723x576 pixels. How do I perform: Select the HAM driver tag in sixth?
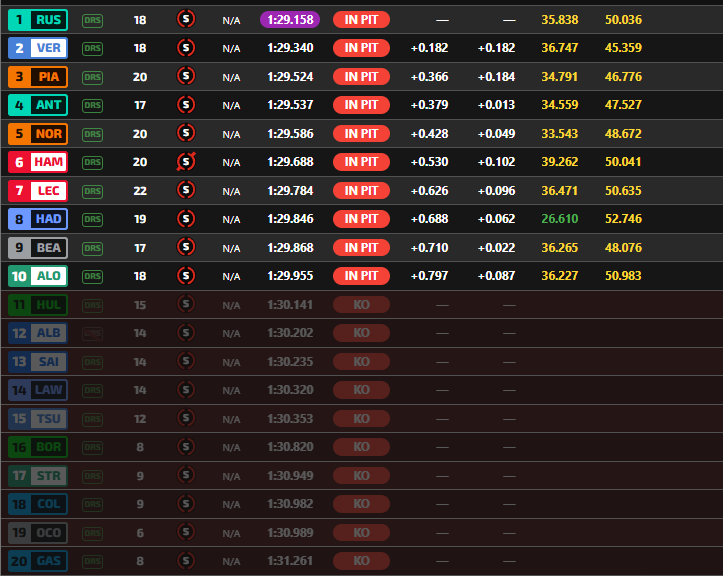[37, 162]
